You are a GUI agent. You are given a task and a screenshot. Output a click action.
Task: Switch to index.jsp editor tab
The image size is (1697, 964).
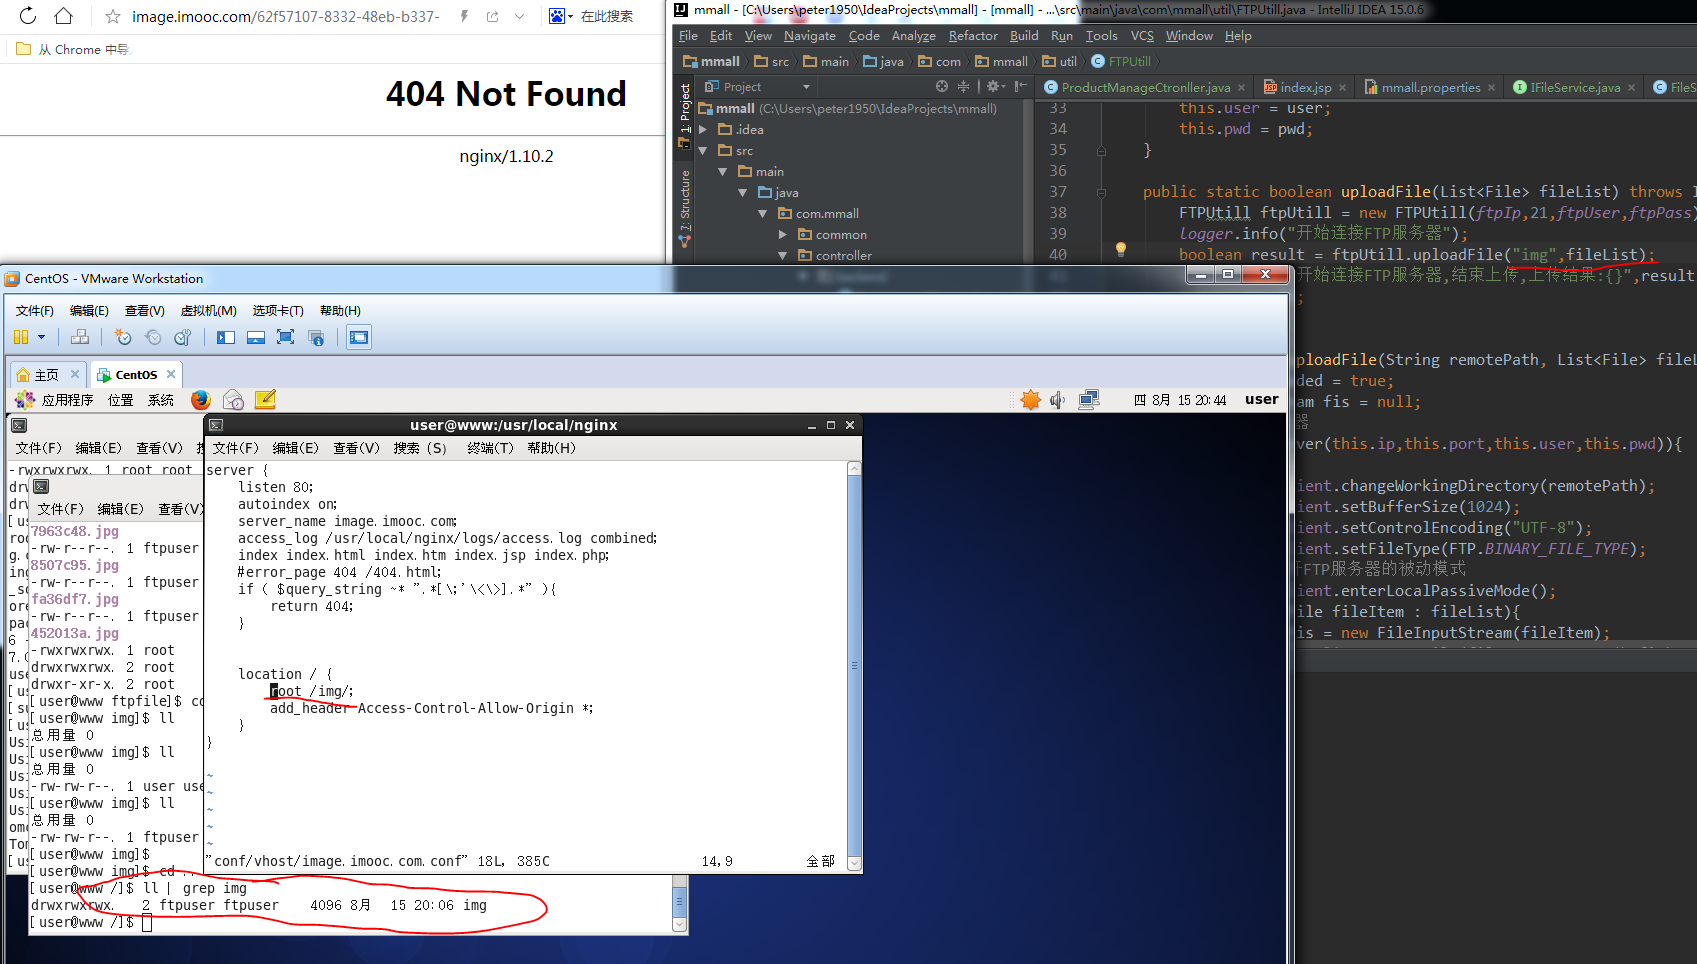pos(1305,88)
